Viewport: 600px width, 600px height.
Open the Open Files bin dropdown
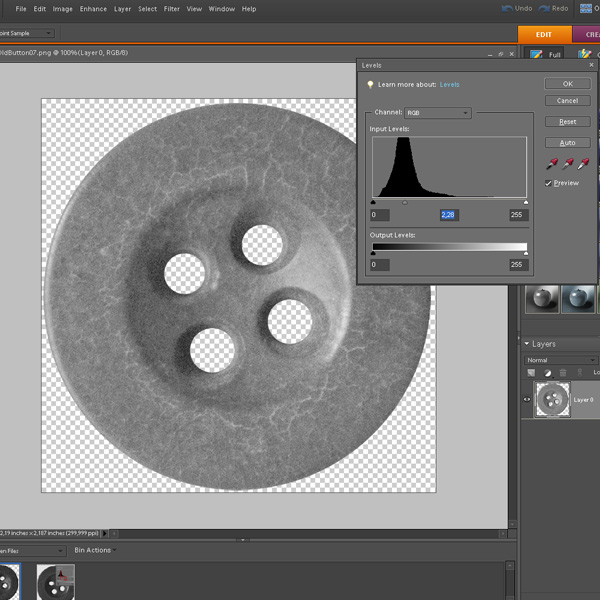pyautogui.click(x=32, y=551)
